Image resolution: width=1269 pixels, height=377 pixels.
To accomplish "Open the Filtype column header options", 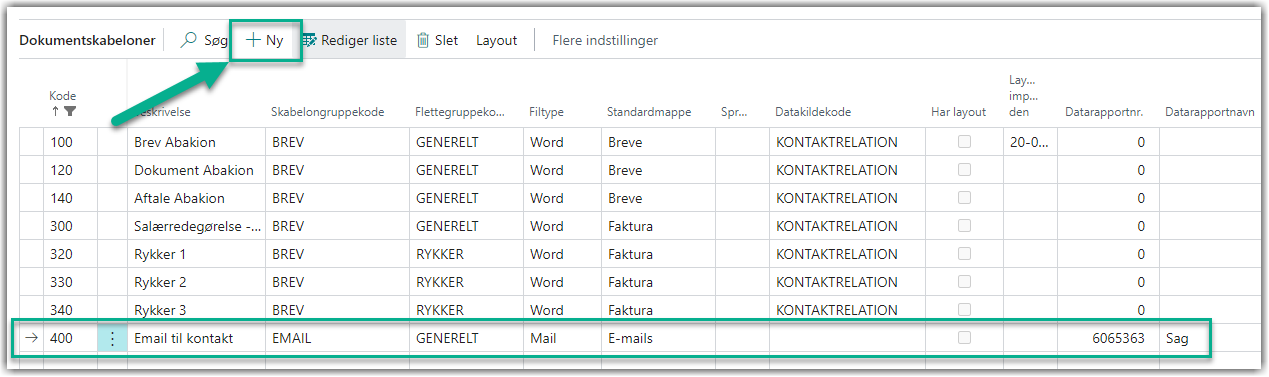I will coord(546,113).
